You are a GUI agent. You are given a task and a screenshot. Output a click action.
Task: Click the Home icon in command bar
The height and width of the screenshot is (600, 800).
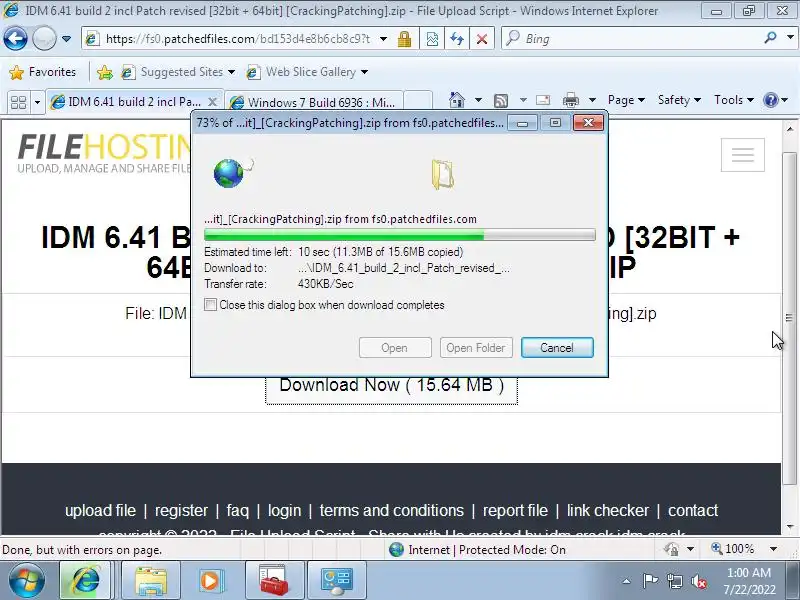[x=457, y=100]
